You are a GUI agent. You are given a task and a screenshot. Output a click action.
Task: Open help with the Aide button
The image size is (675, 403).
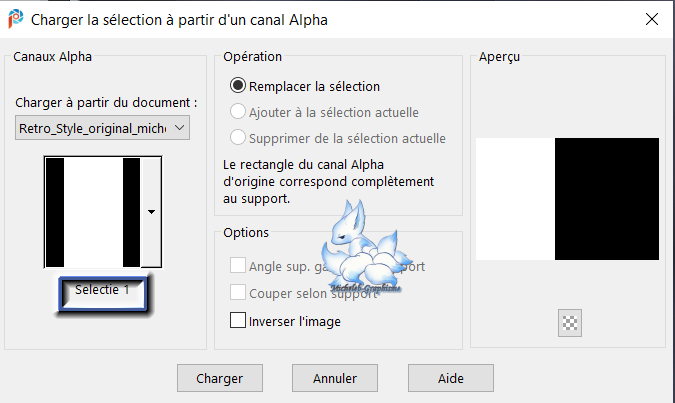point(450,379)
